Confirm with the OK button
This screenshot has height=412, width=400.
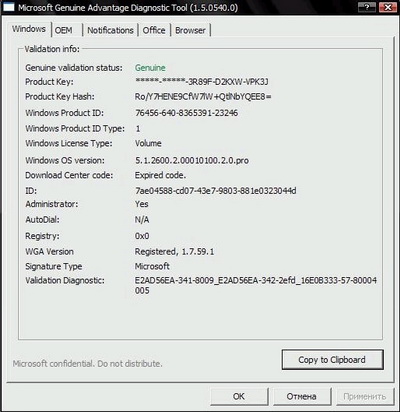coord(239,396)
